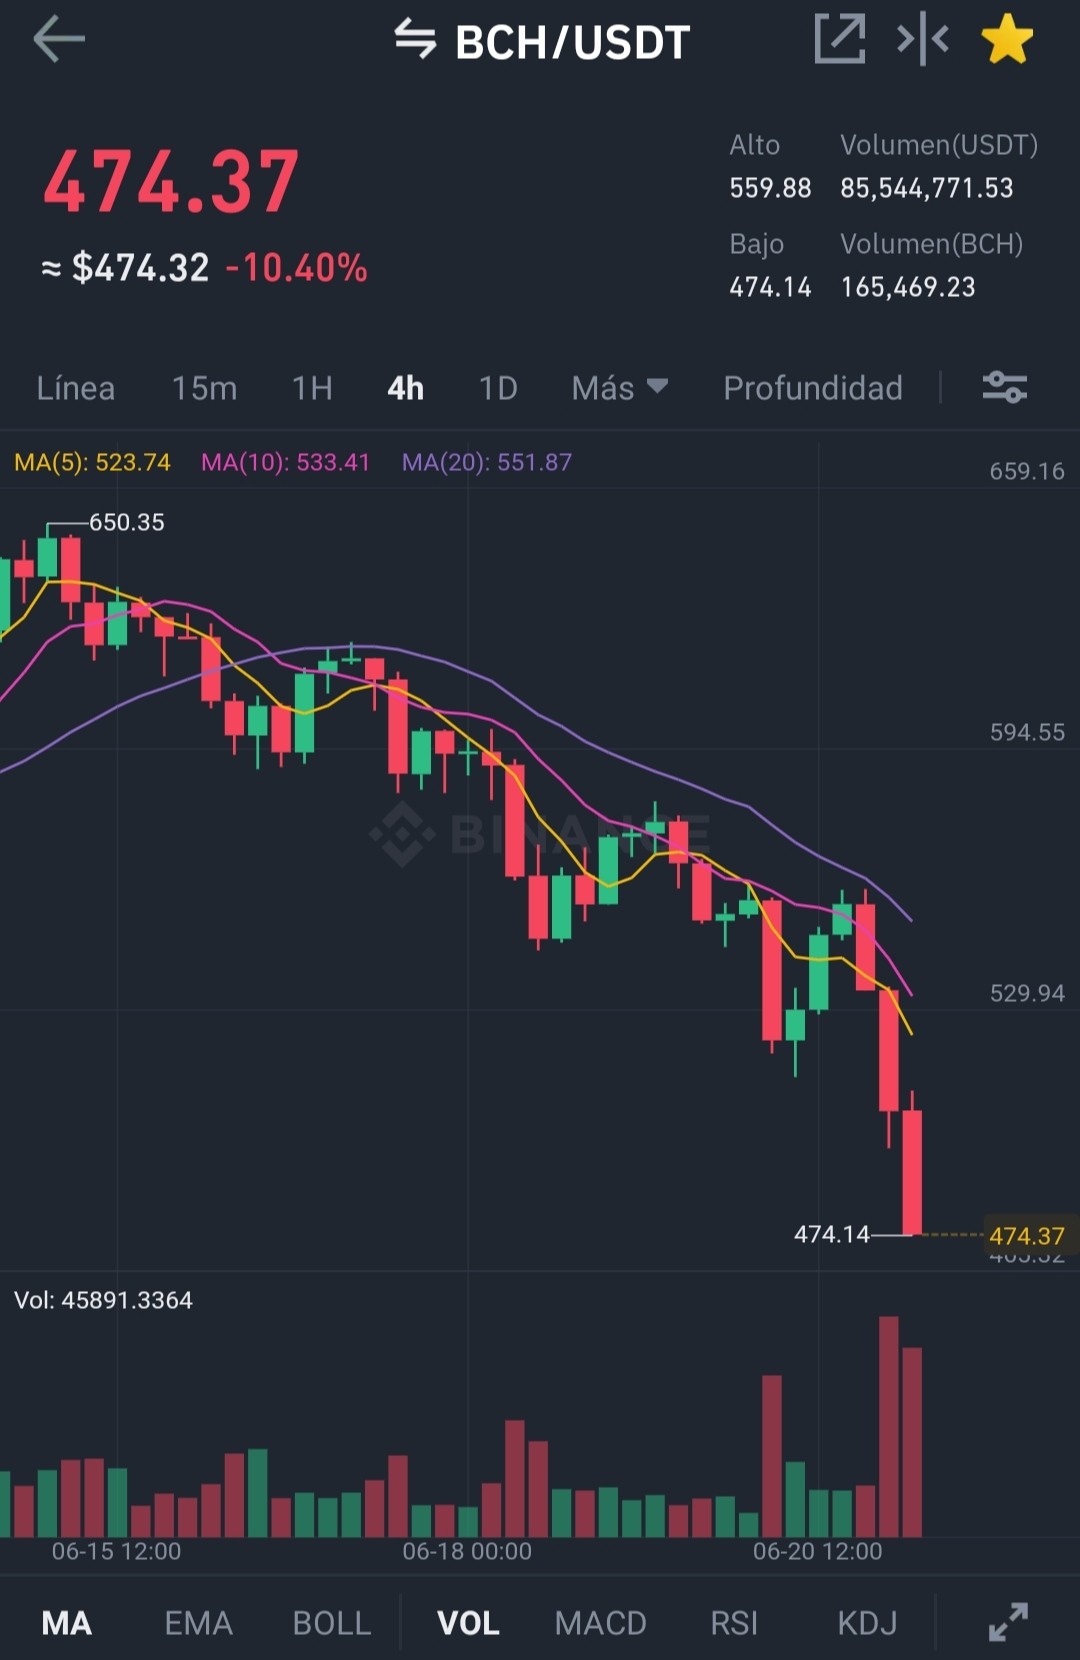Select the Línea chart view
1080x1660 pixels.
76,388
